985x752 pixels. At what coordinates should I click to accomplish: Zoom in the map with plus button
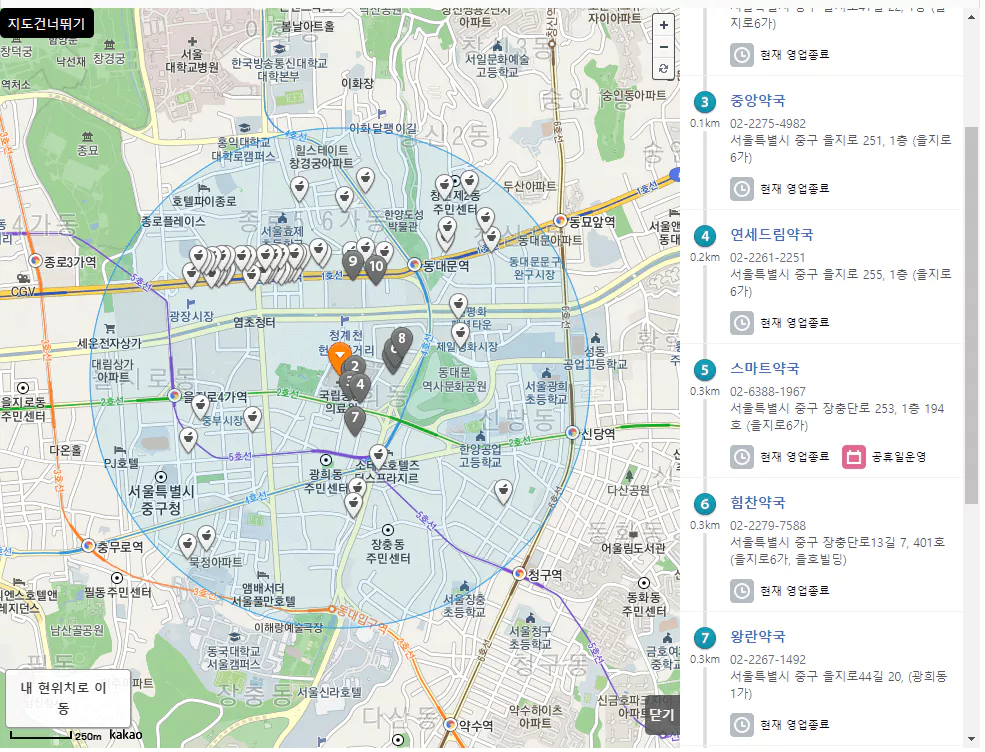tap(663, 26)
